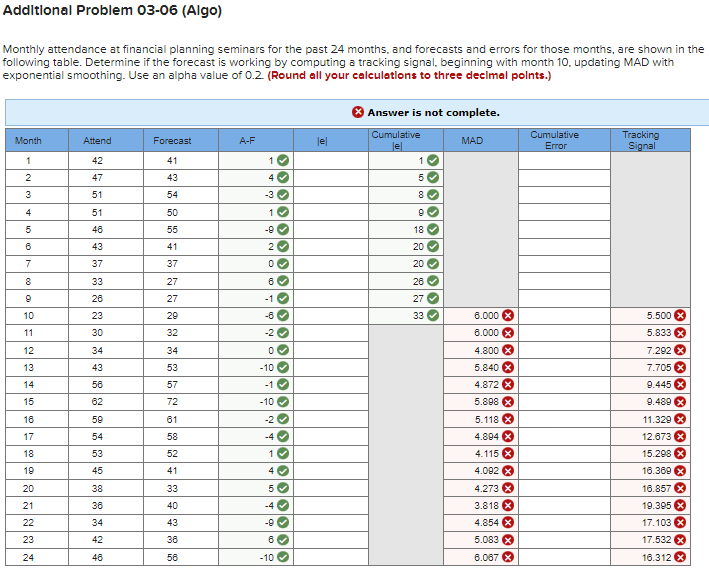The width and height of the screenshot is (709, 573).
Task: Select the MAD field showing 4.894
Action: (x=481, y=436)
